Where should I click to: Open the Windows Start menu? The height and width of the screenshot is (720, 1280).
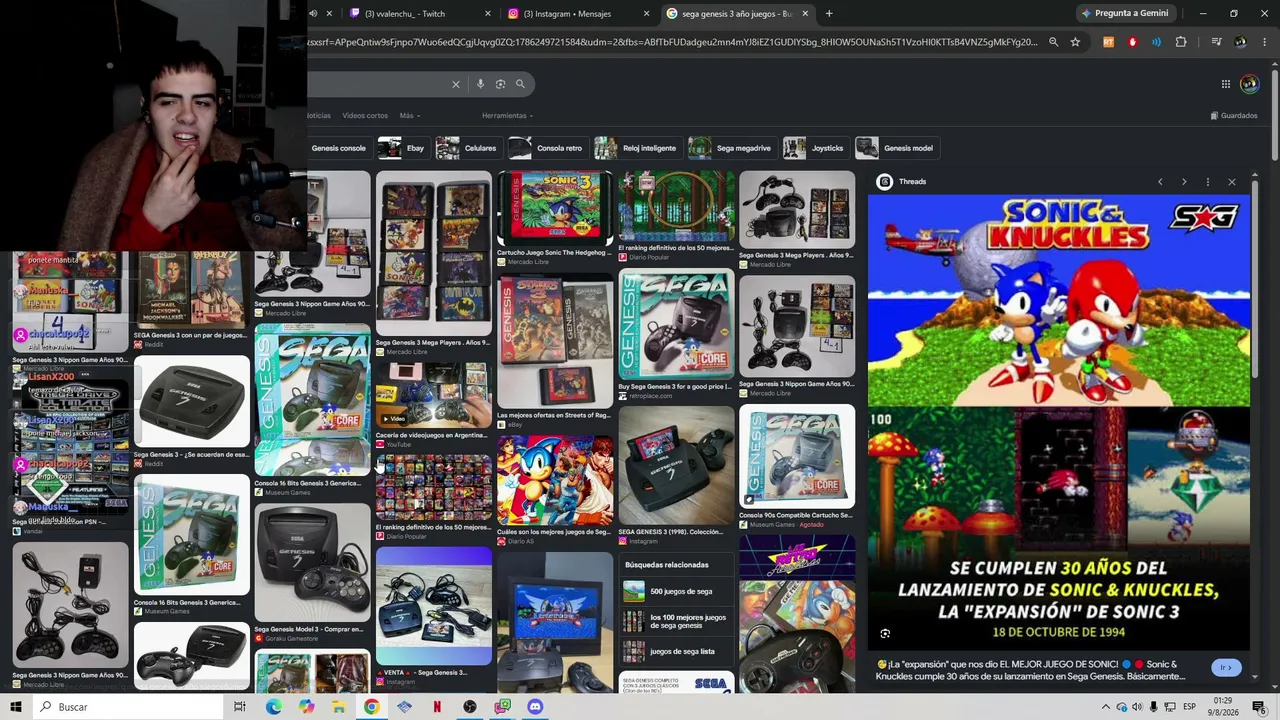16,707
